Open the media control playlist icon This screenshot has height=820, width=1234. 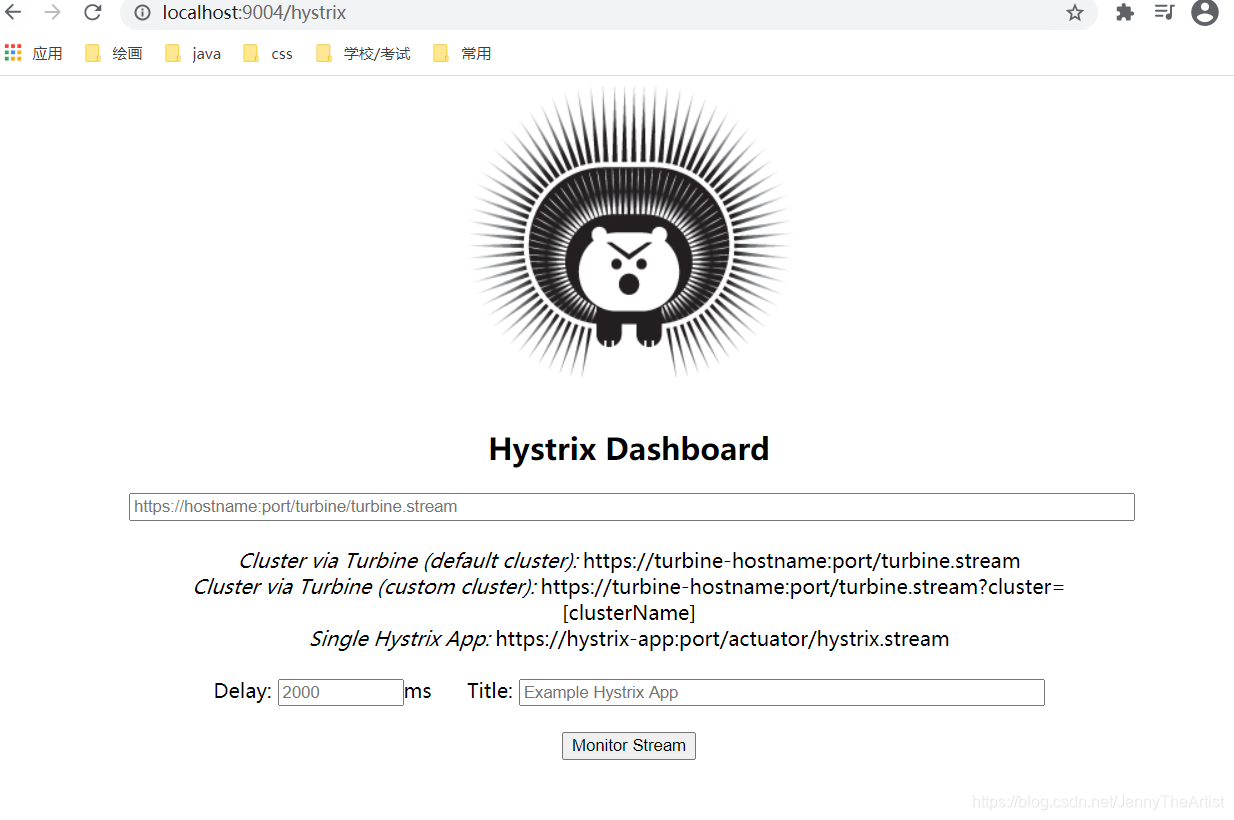point(1164,12)
